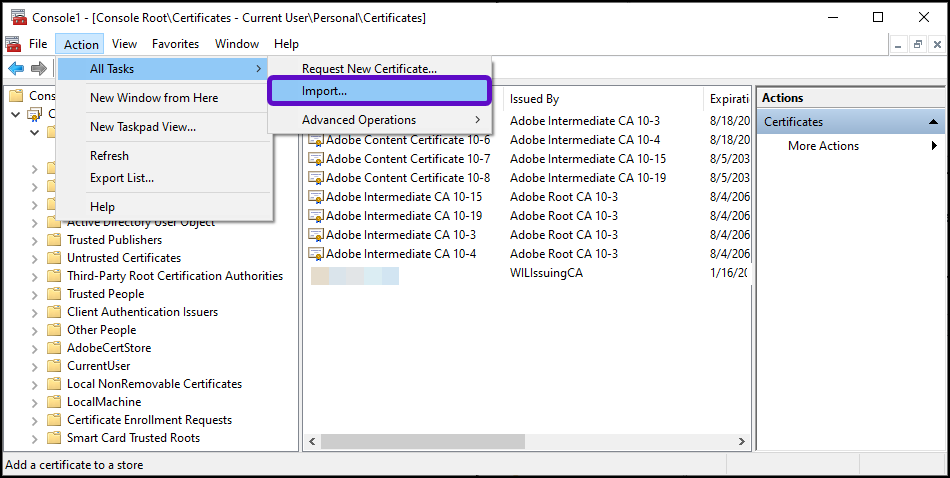Click the MMC console icon in title bar
The image size is (950, 478).
[17, 17]
